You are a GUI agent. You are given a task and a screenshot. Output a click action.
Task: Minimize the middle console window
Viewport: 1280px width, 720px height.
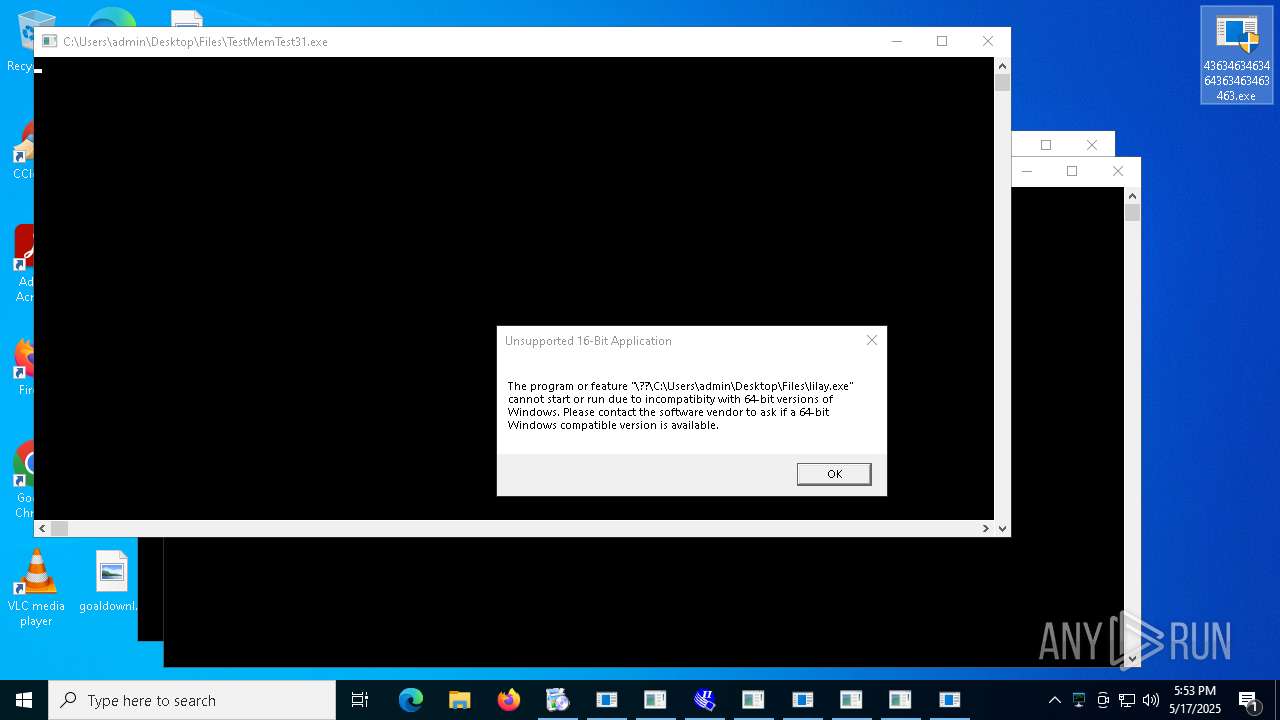pos(1026,171)
